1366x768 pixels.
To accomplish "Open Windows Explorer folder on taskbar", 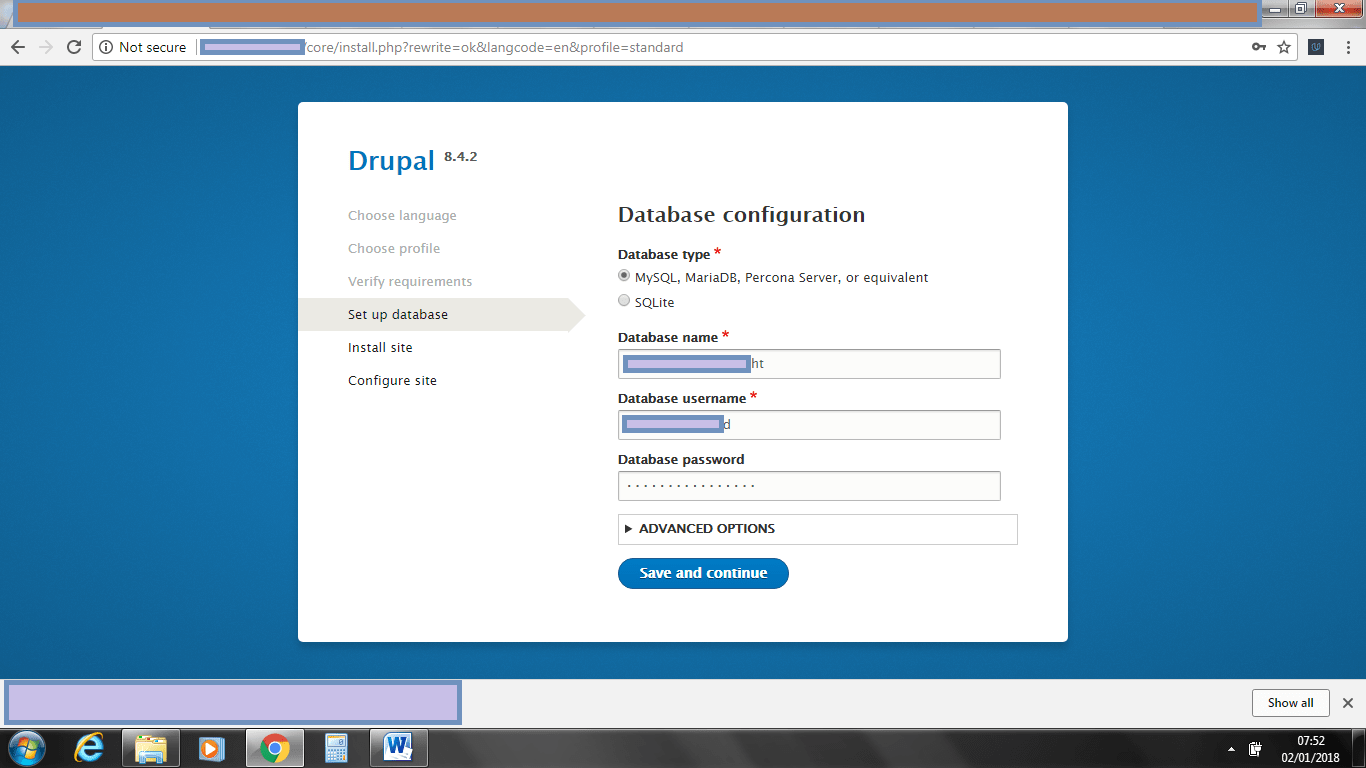I will pos(151,747).
